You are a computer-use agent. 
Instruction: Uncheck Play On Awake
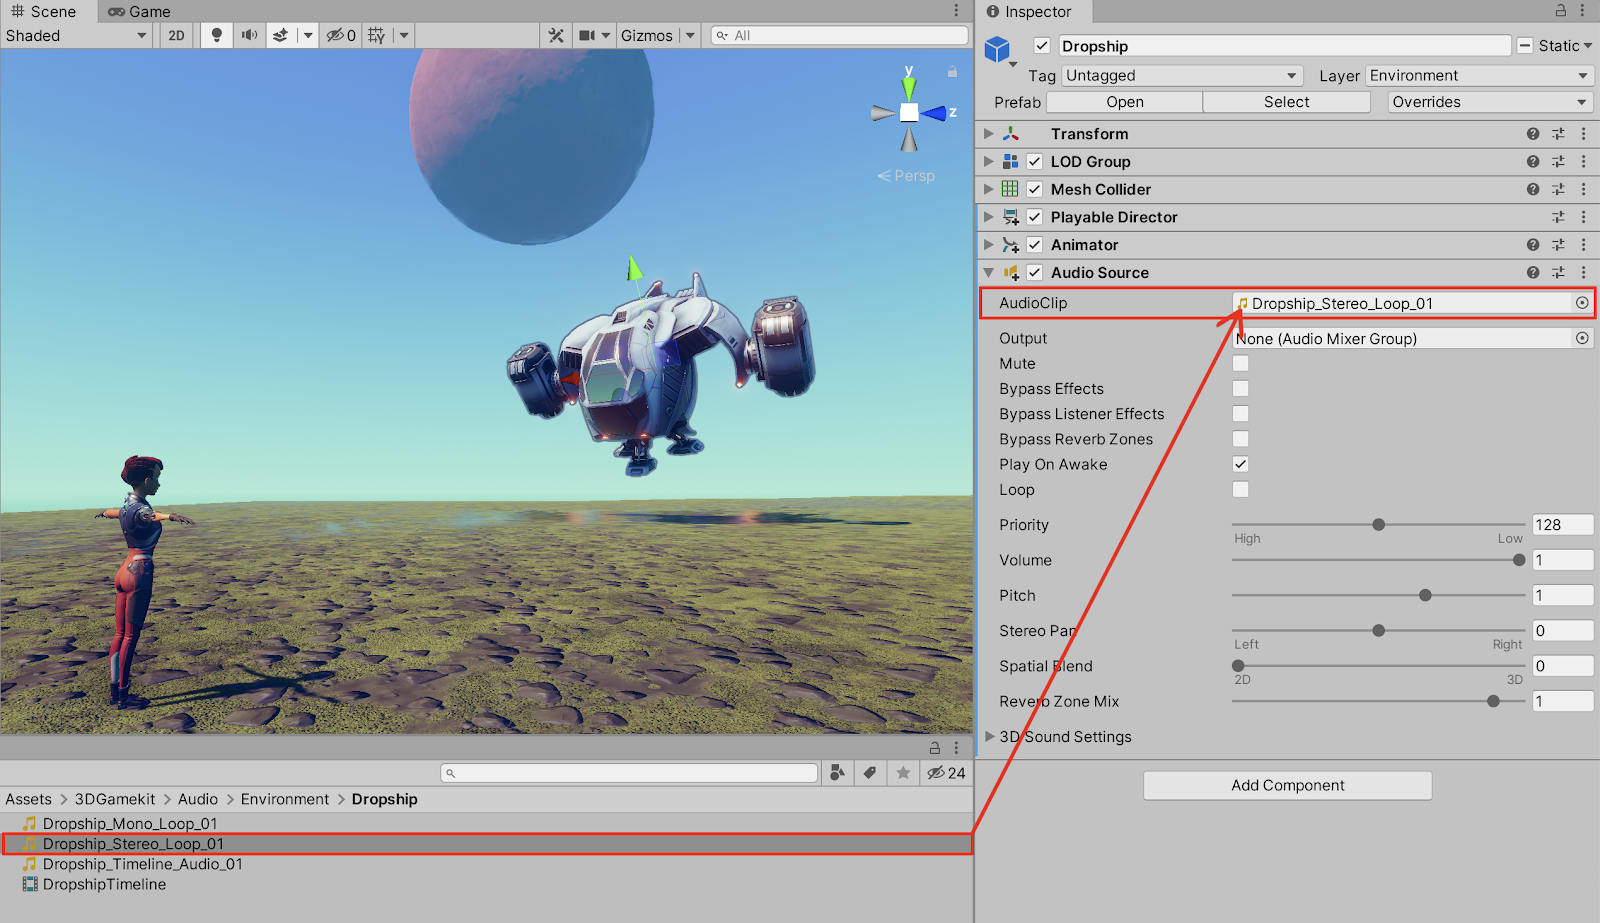[x=1240, y=464]
